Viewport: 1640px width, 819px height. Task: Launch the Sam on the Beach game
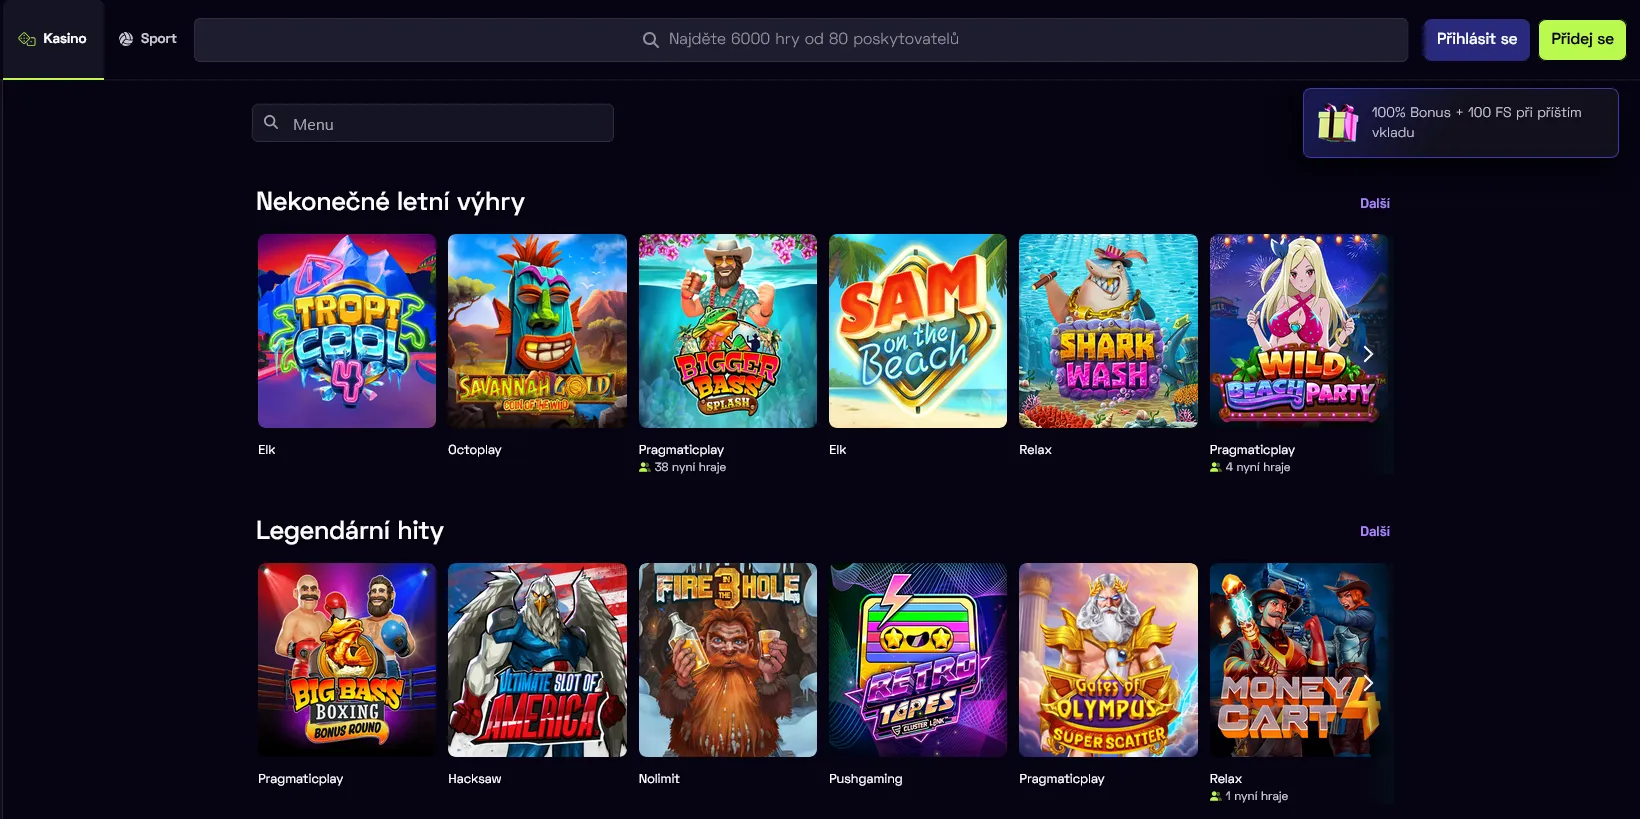pos(917,331)
